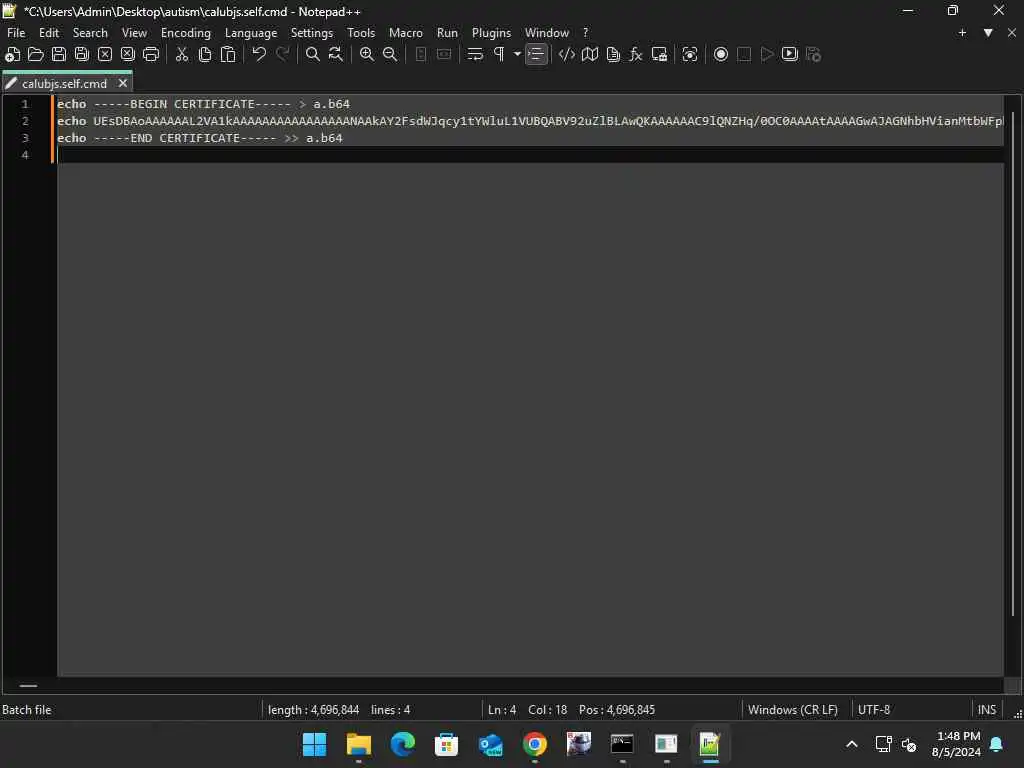This screenshot has height=768, width=1024.
Task: Click "Ln : 4" position in status bar
Action: (x=502, y=710)
